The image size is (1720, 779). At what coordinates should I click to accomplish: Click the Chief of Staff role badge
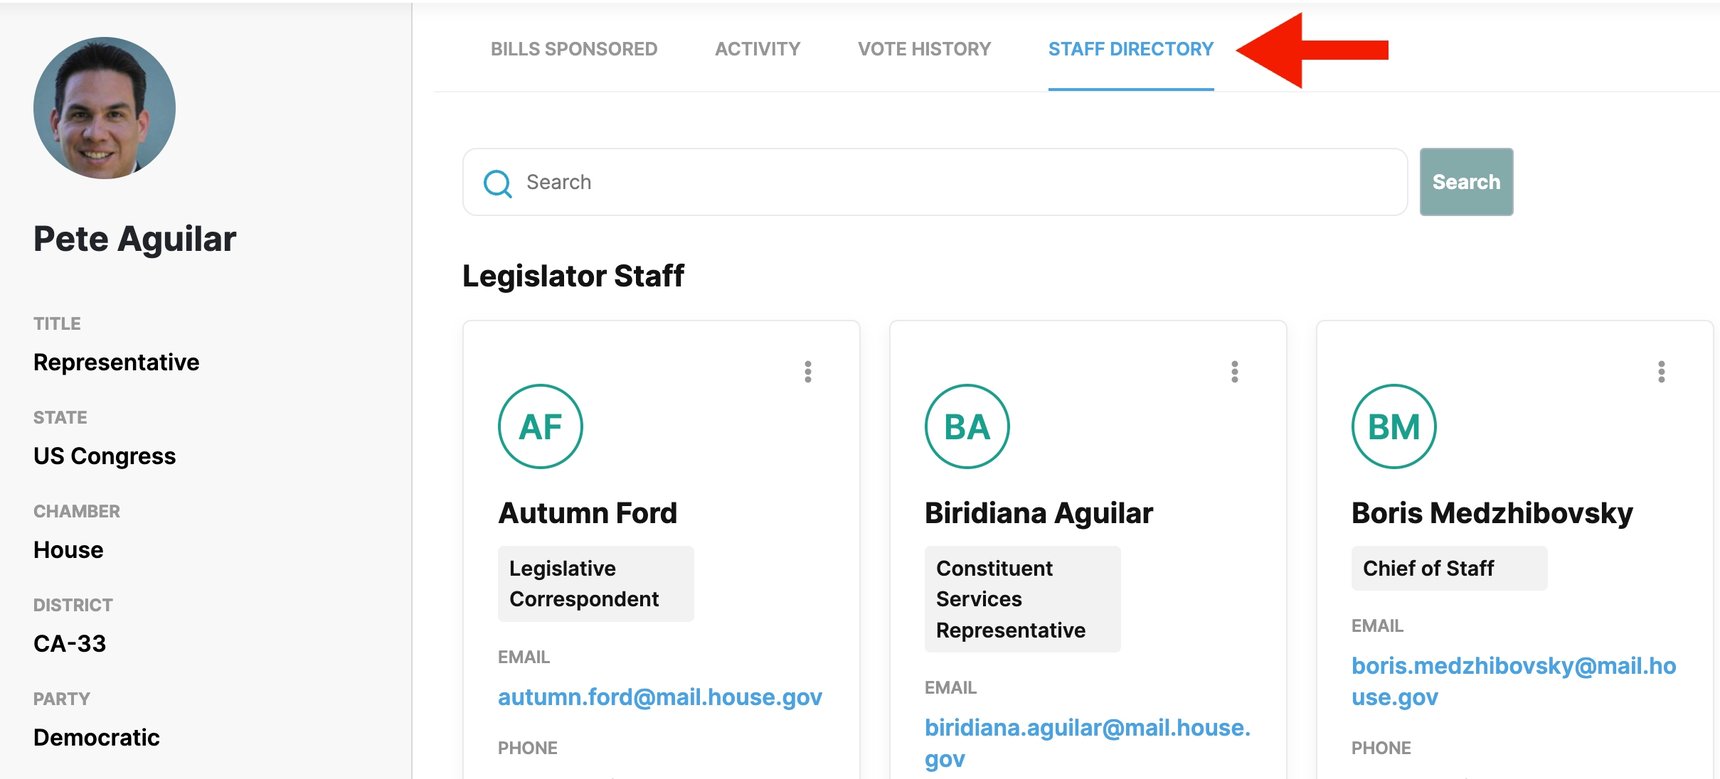click(x=1448, y=568)
